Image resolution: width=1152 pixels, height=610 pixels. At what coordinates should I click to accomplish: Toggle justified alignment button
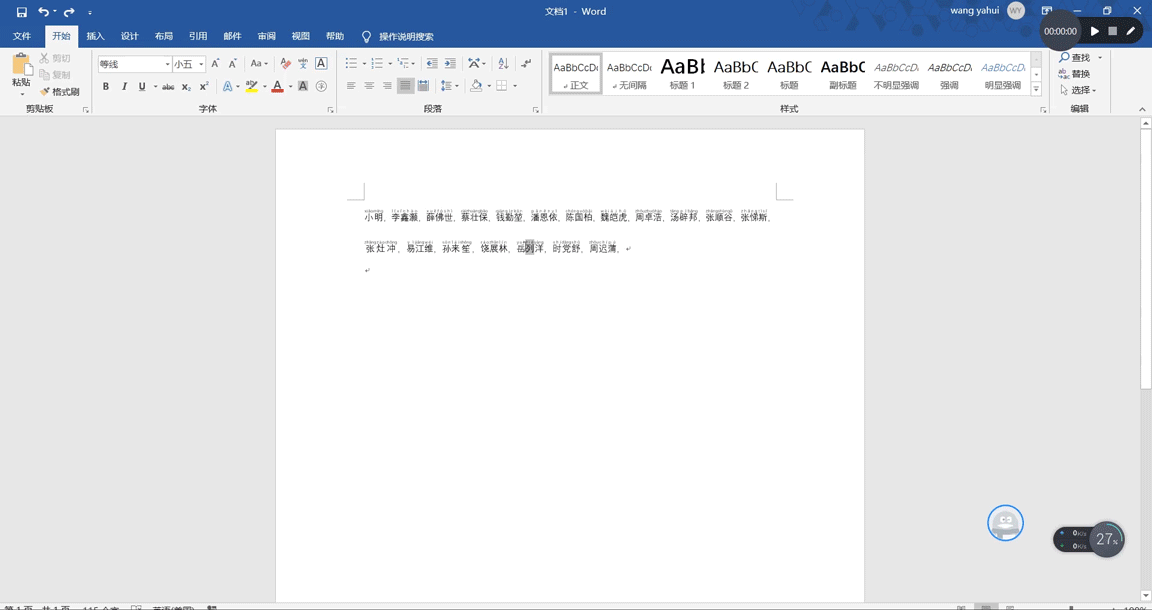[406, 86]
